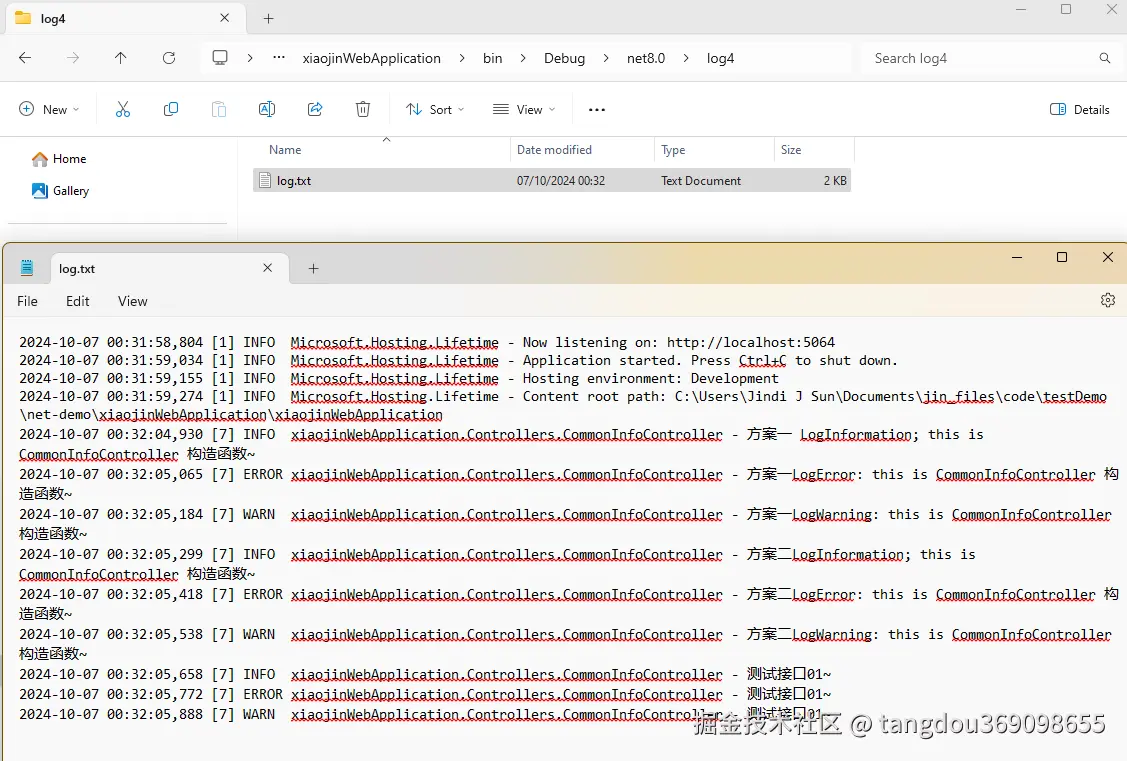Viewport: 1127px width, 761px height.
Task: Go to xiaojinWebApplication breadcrumb folder
Action: click(x=372, y=58)
